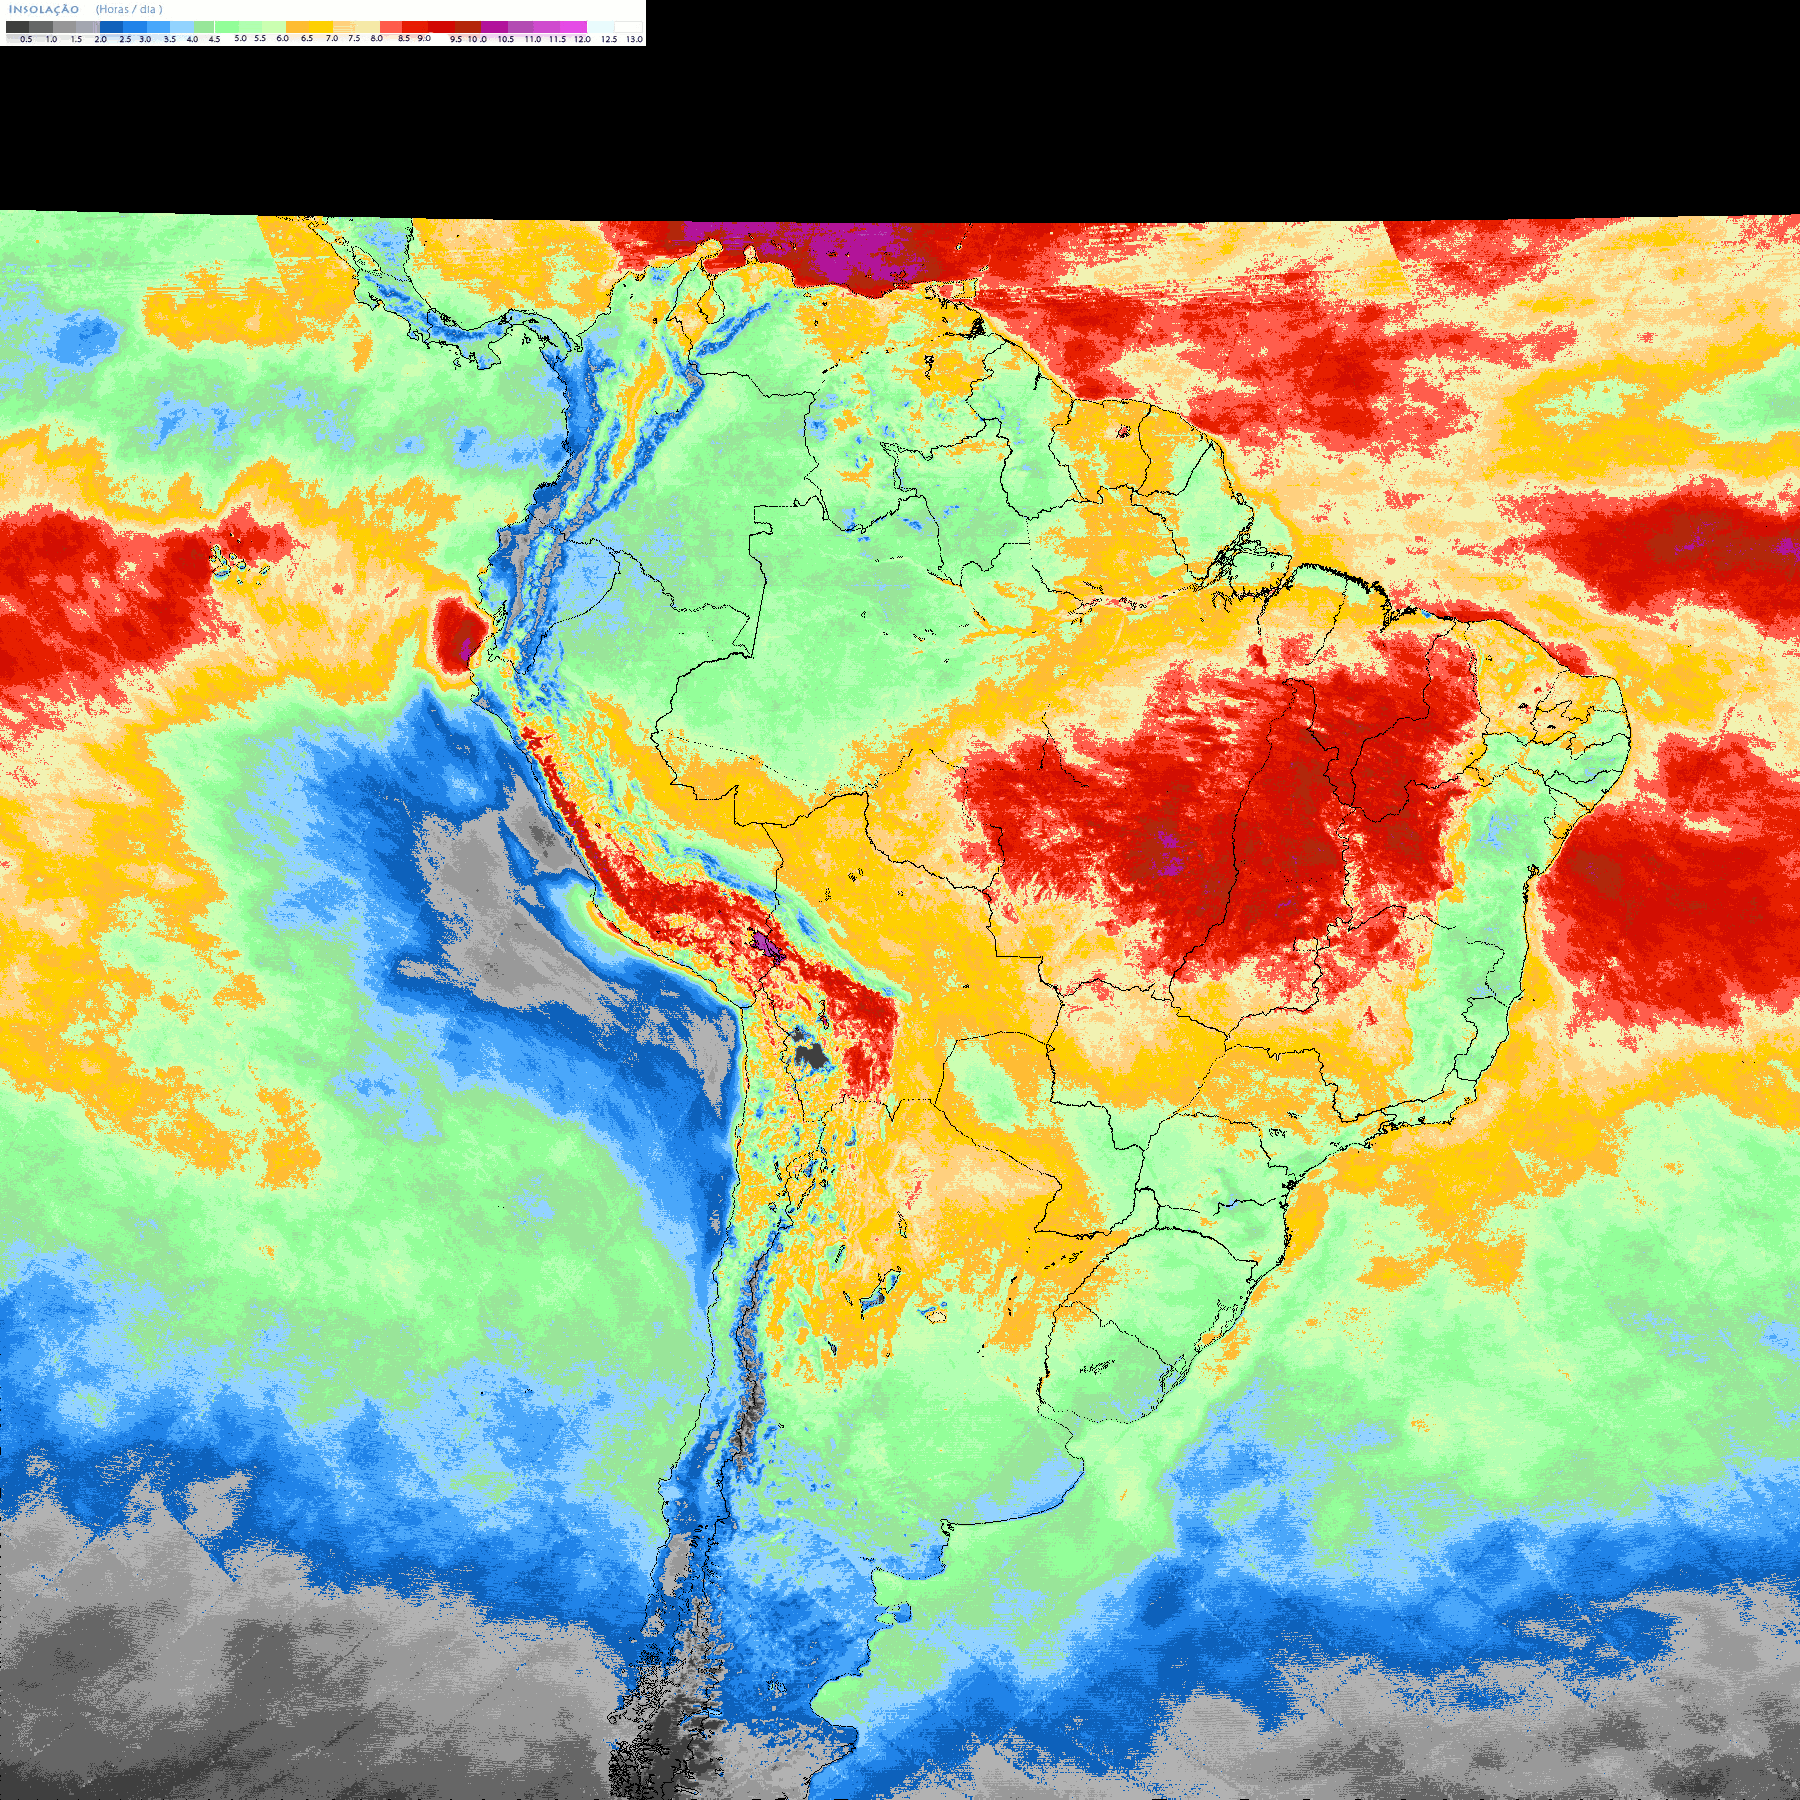Select the darkest gray legend swatch above 0.5
The image size is (1800, 1800).
(17, 27)
